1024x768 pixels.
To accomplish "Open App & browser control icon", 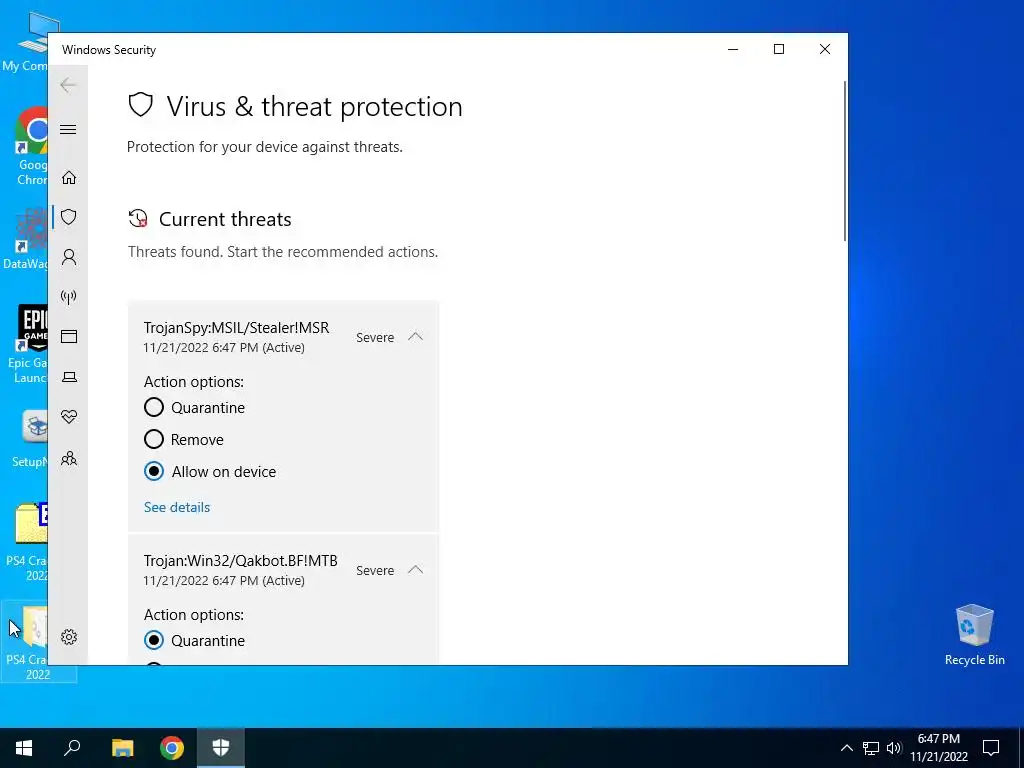I will coord(69,336).
